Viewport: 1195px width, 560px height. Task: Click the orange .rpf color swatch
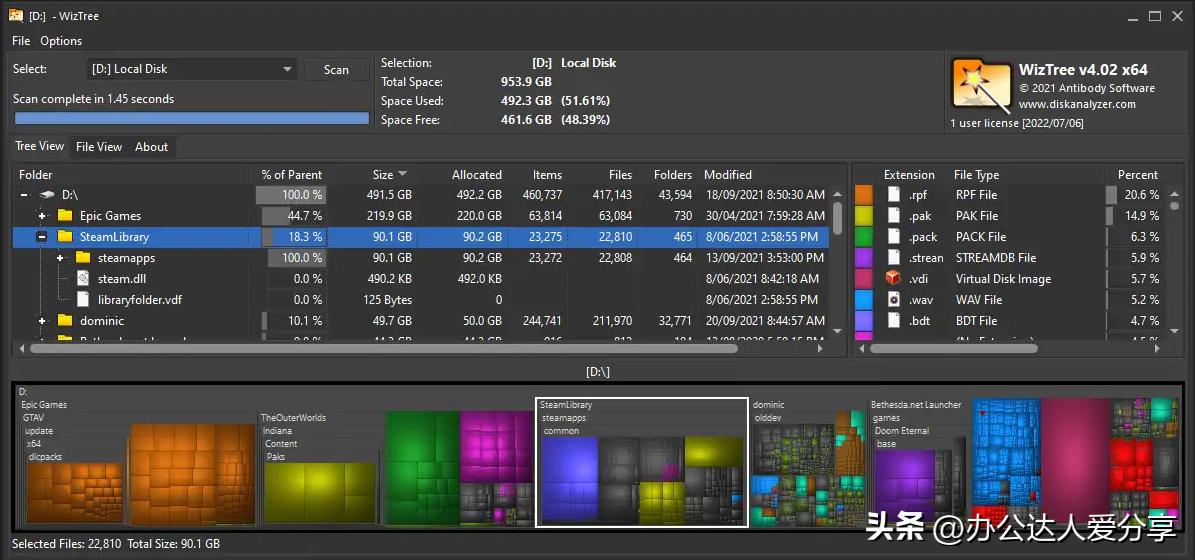tap(864, 195)
